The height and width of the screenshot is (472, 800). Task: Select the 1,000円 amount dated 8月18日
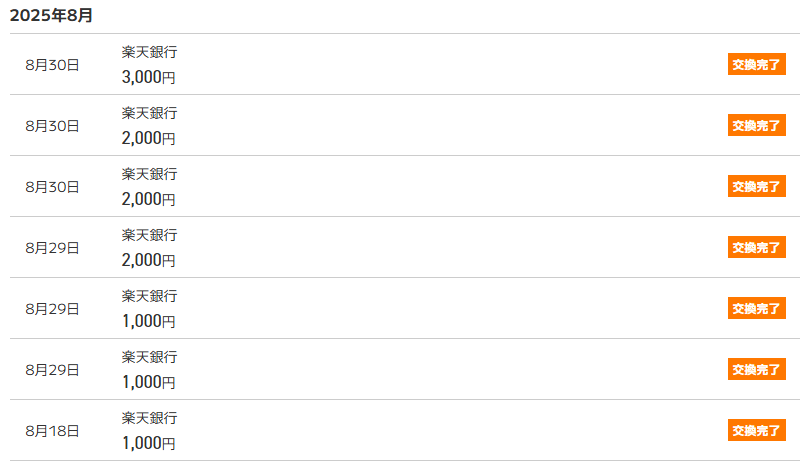[149, 443]
